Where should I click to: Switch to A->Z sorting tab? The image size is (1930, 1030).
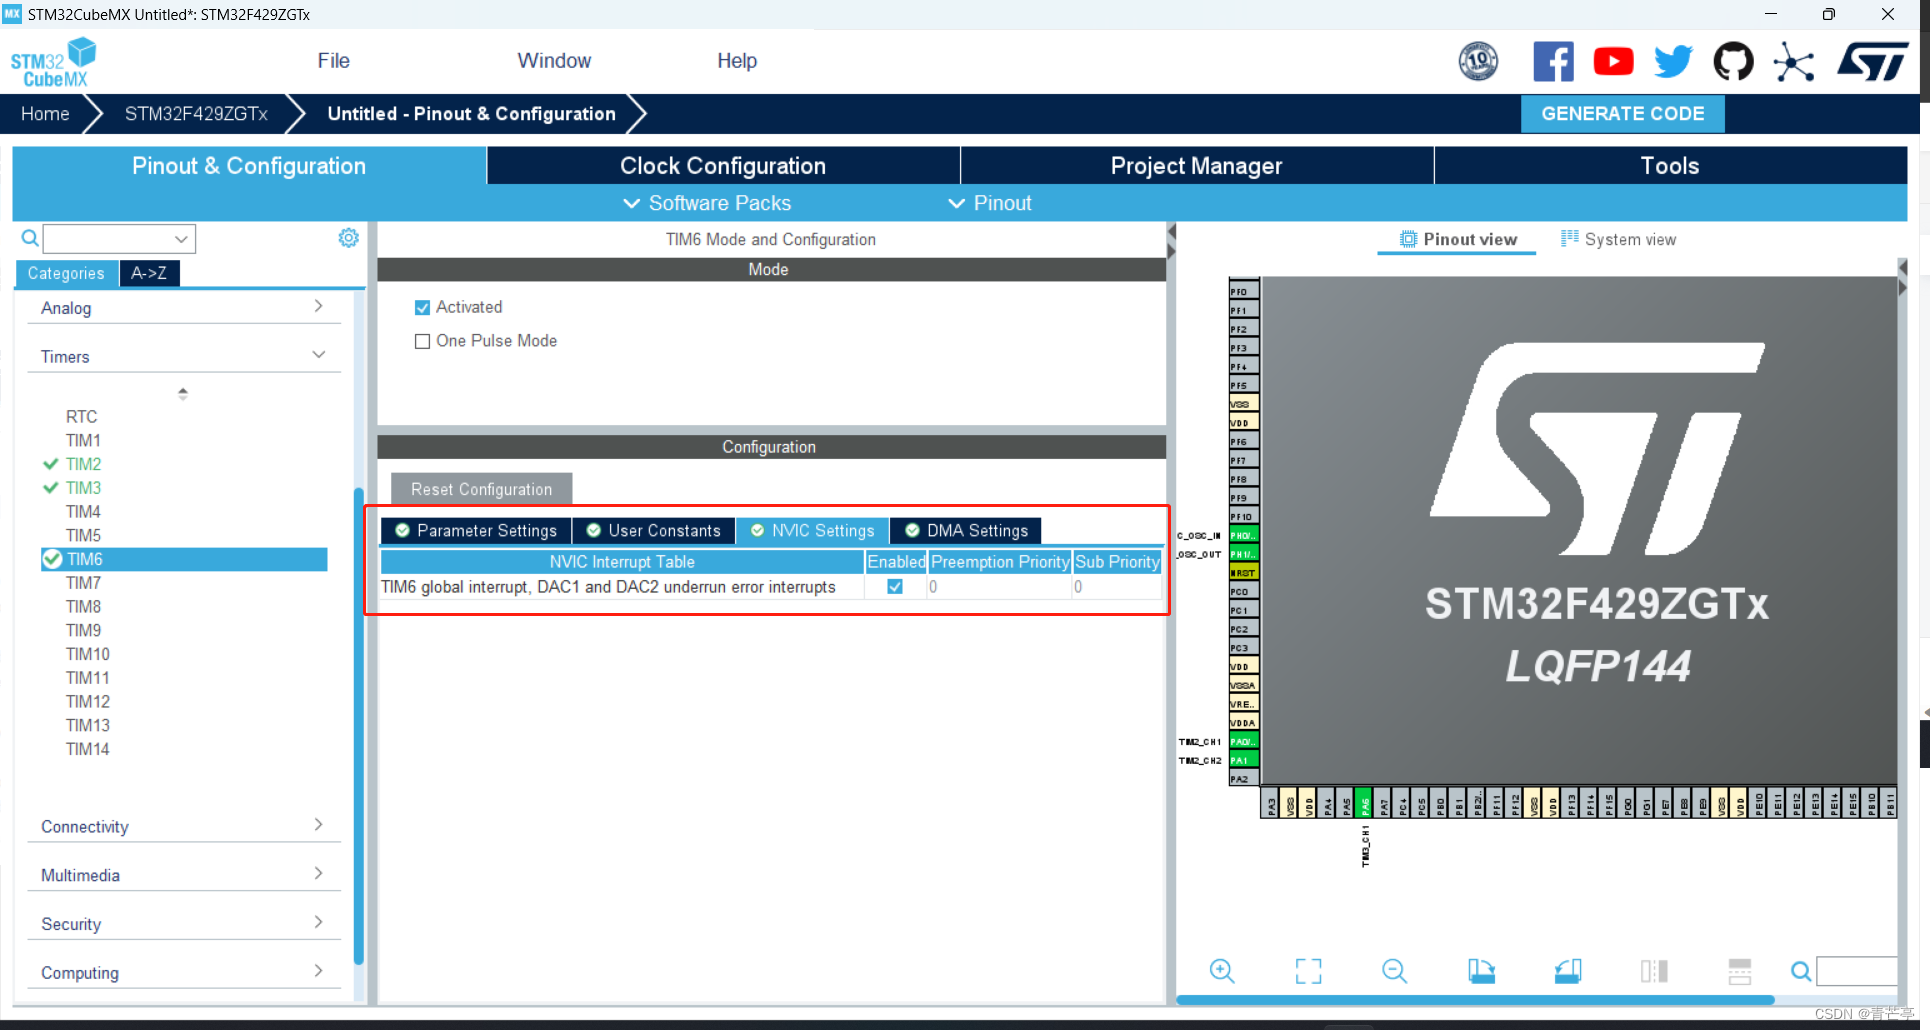(x=149, y=273)
